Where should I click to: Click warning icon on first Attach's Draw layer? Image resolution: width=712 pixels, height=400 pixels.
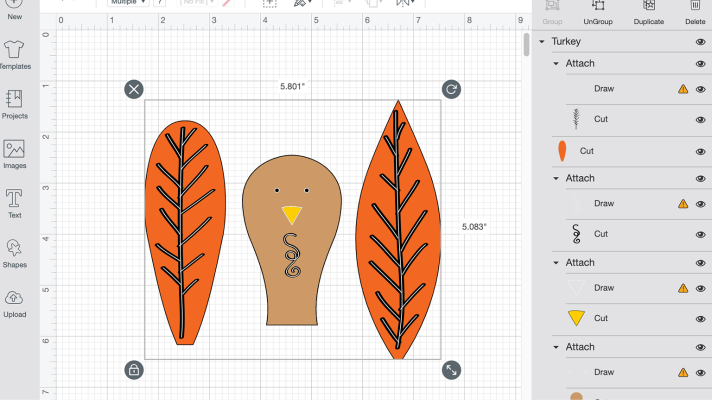coord(683,89)
